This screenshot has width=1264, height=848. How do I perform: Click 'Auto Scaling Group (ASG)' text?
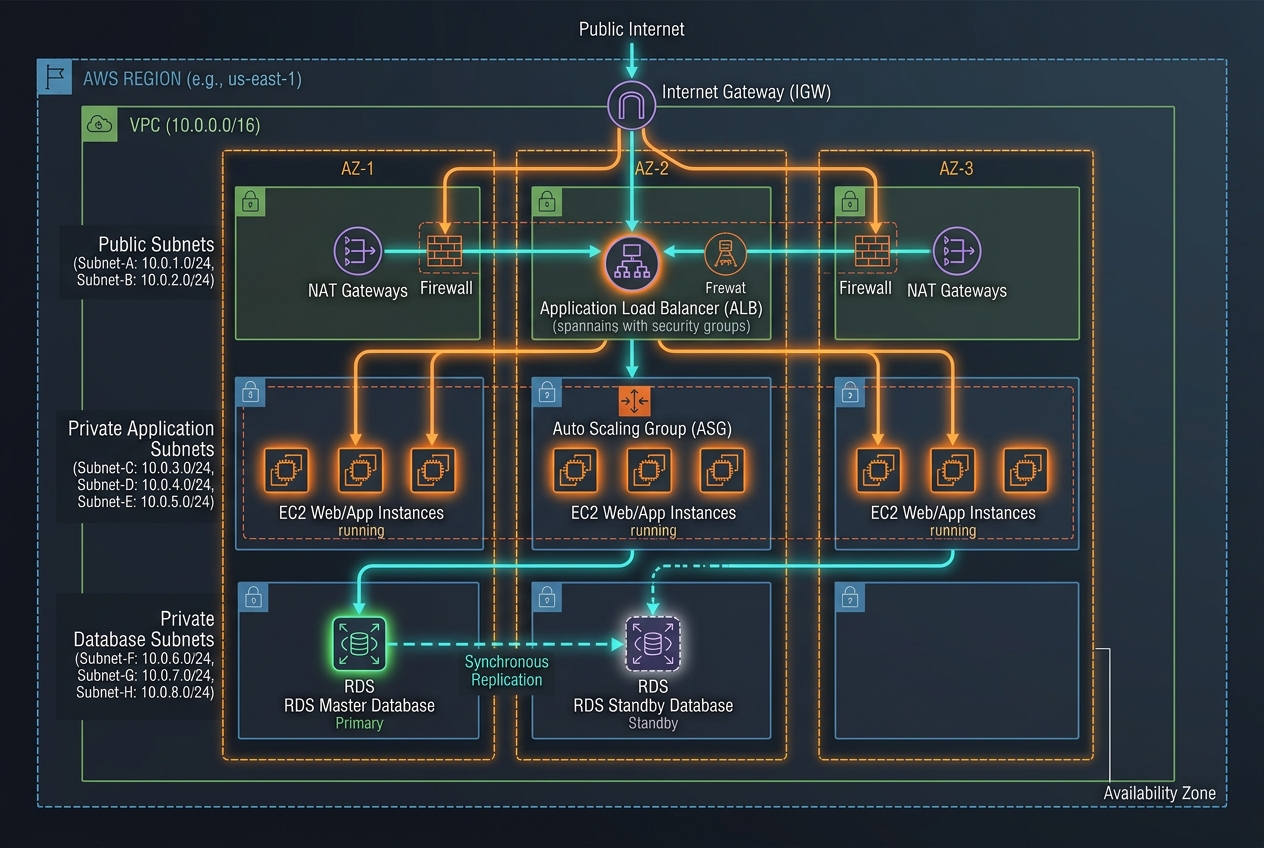click(643, 429)
